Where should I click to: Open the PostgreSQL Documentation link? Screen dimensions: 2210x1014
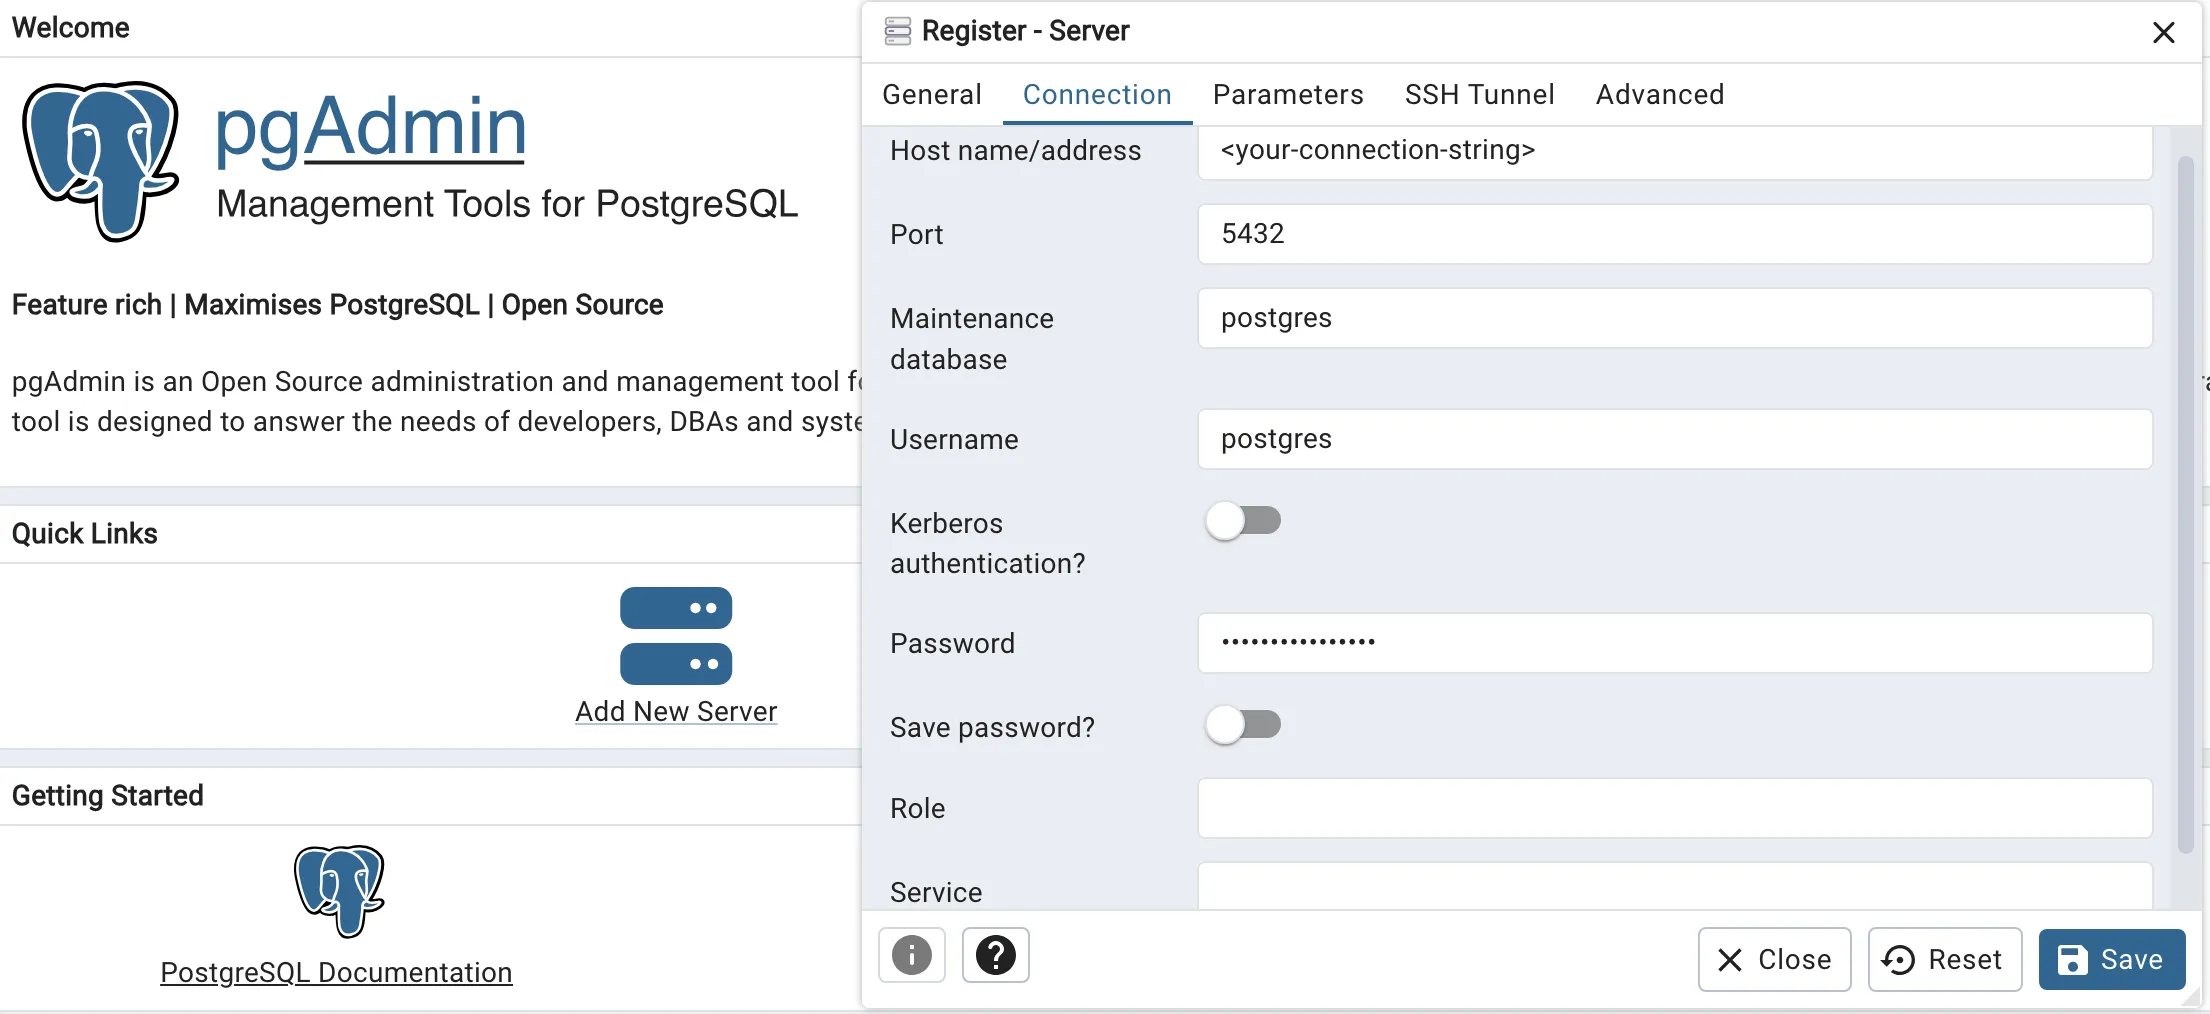click(336, 972)
